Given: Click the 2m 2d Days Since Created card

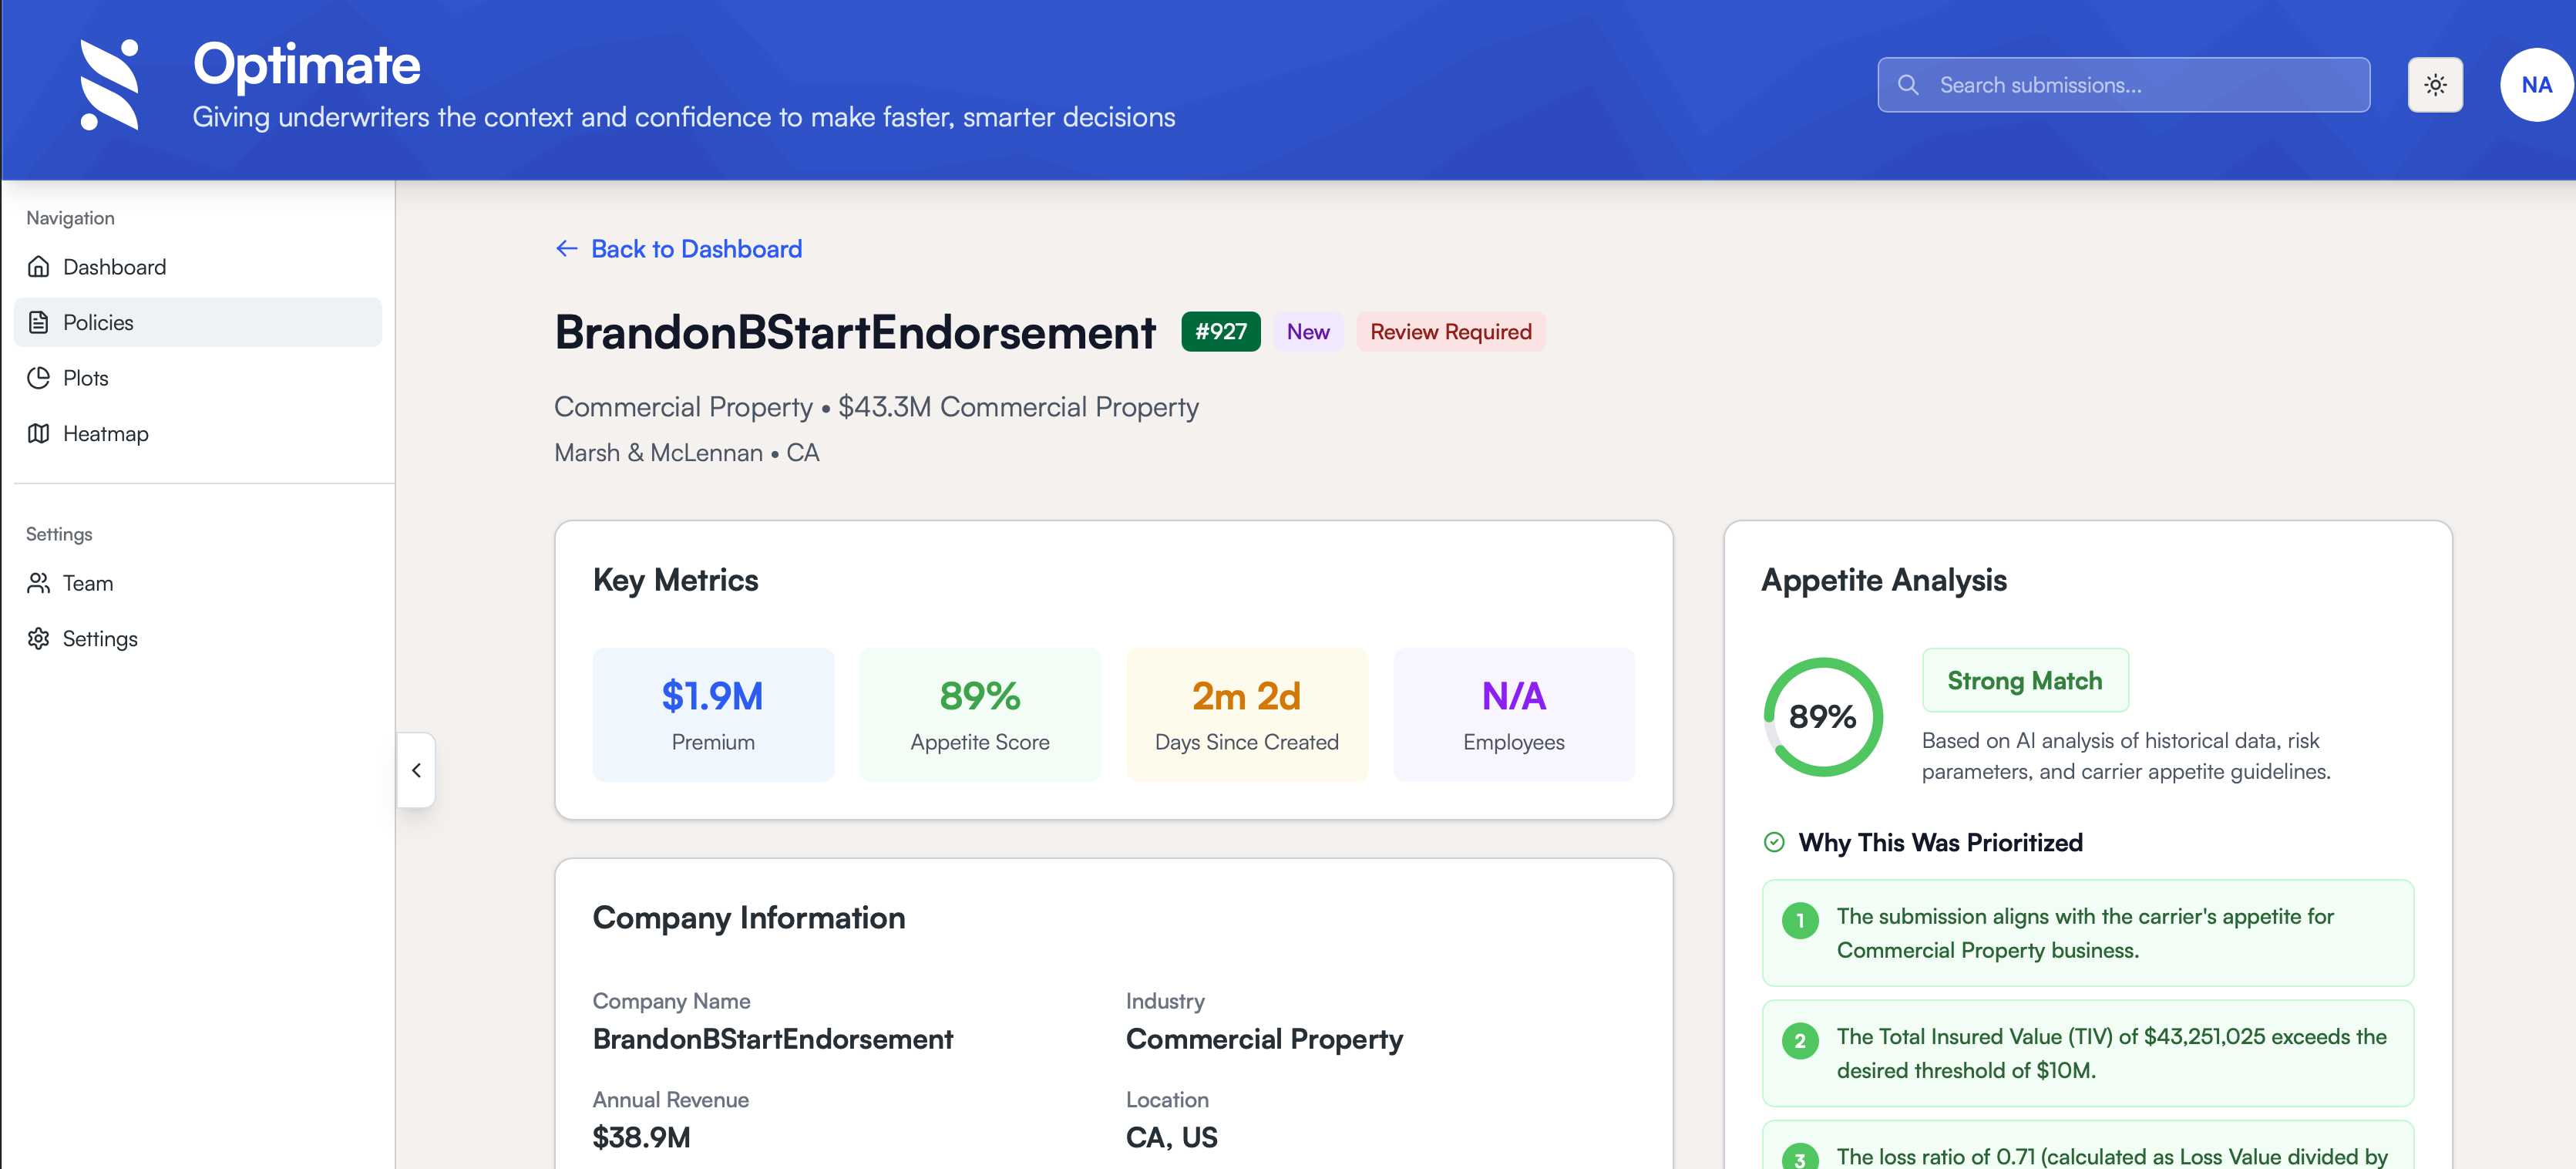Looking at the screenshot, I should (x=1246, y=714).
